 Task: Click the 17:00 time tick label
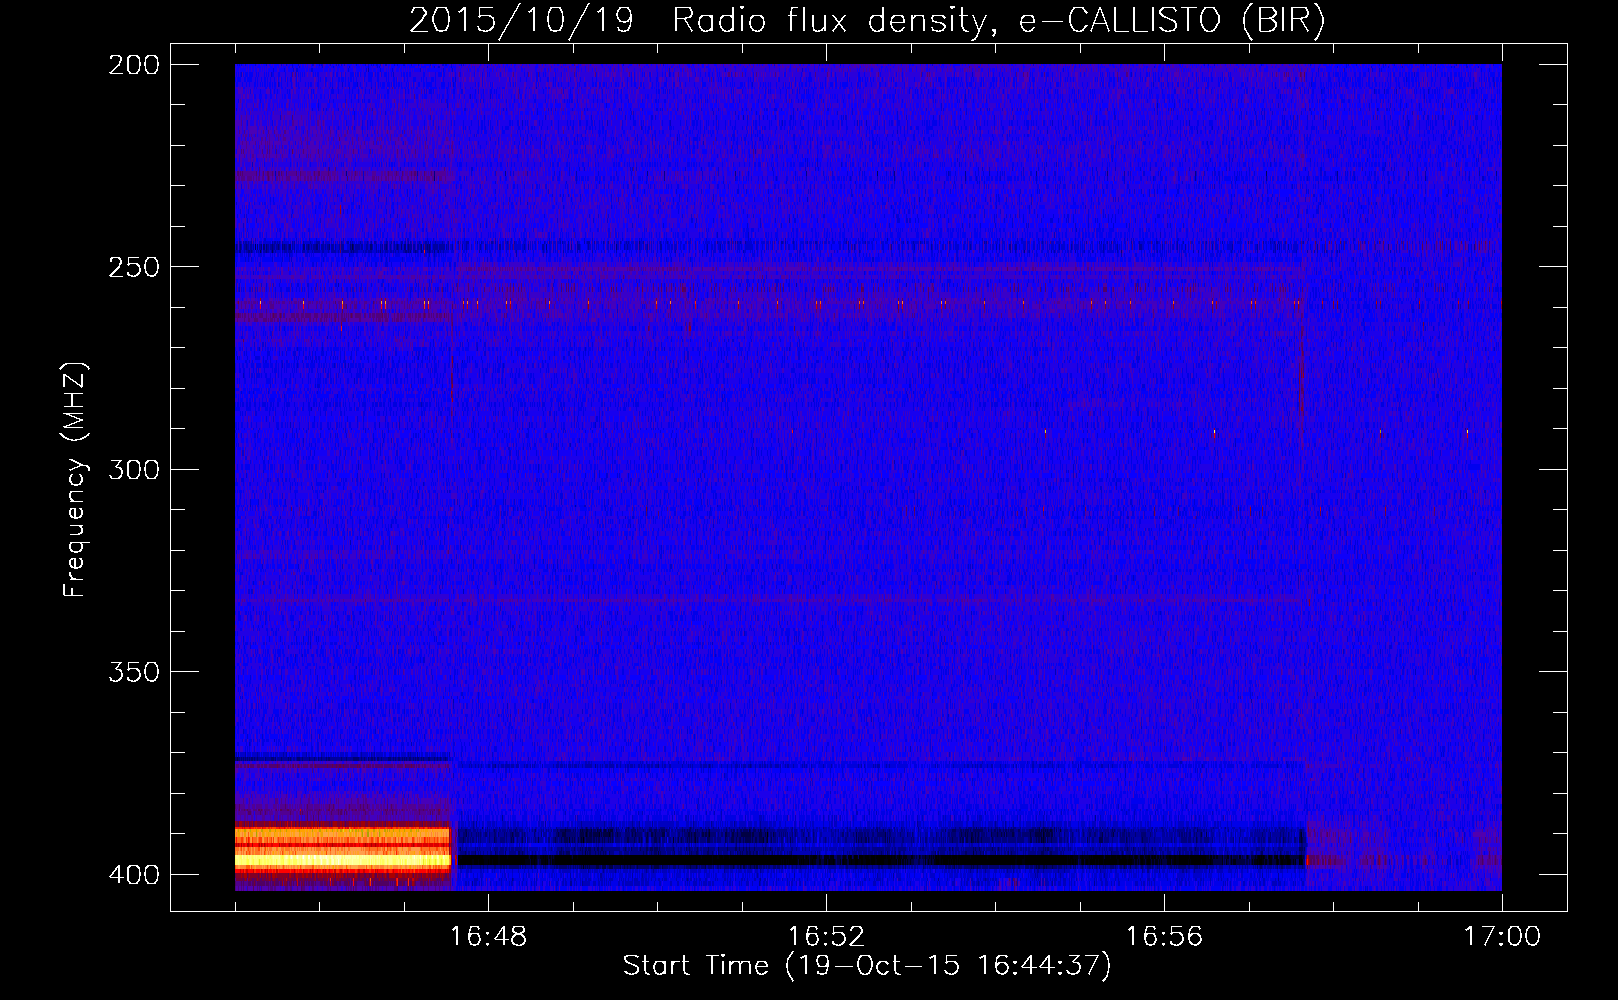pos(1502,937)
